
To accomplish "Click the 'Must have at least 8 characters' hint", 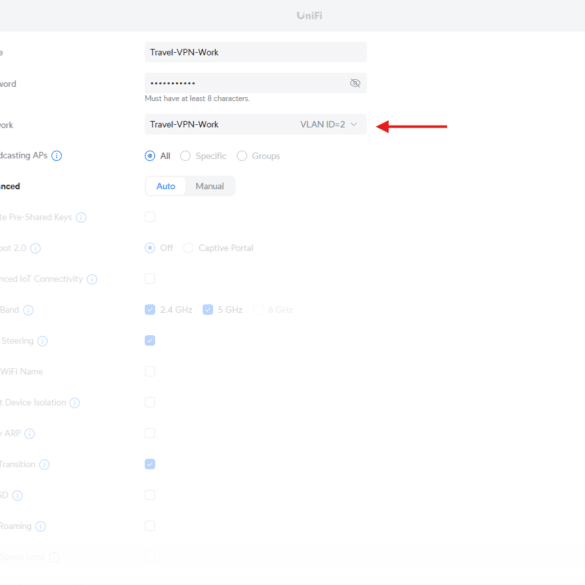I will pos(197,98).
